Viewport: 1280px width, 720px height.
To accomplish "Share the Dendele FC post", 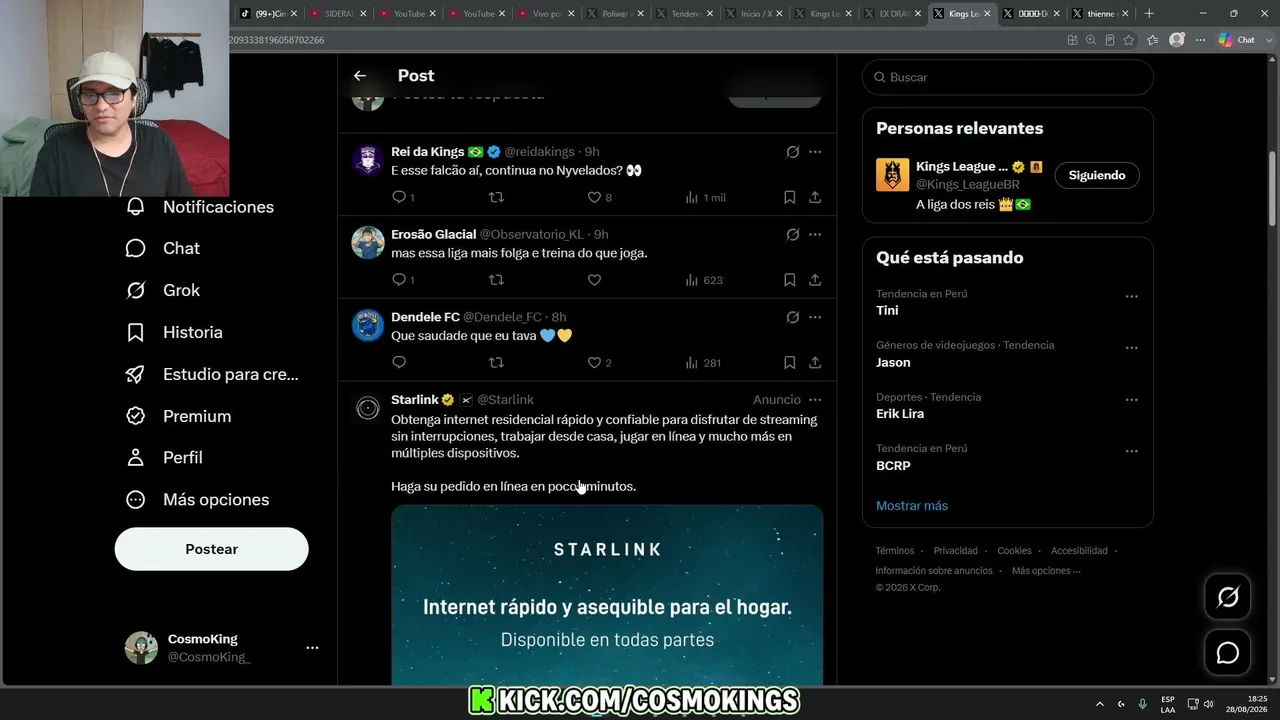I will click(x=815, y=362).
